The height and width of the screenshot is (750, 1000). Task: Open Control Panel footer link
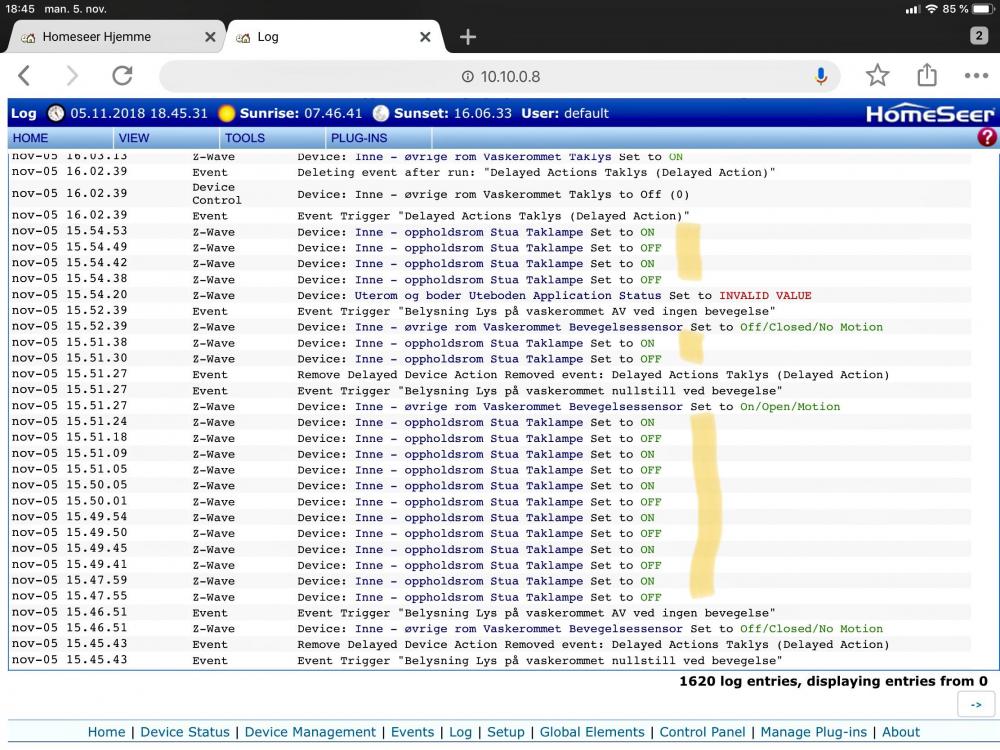[702, 732]
